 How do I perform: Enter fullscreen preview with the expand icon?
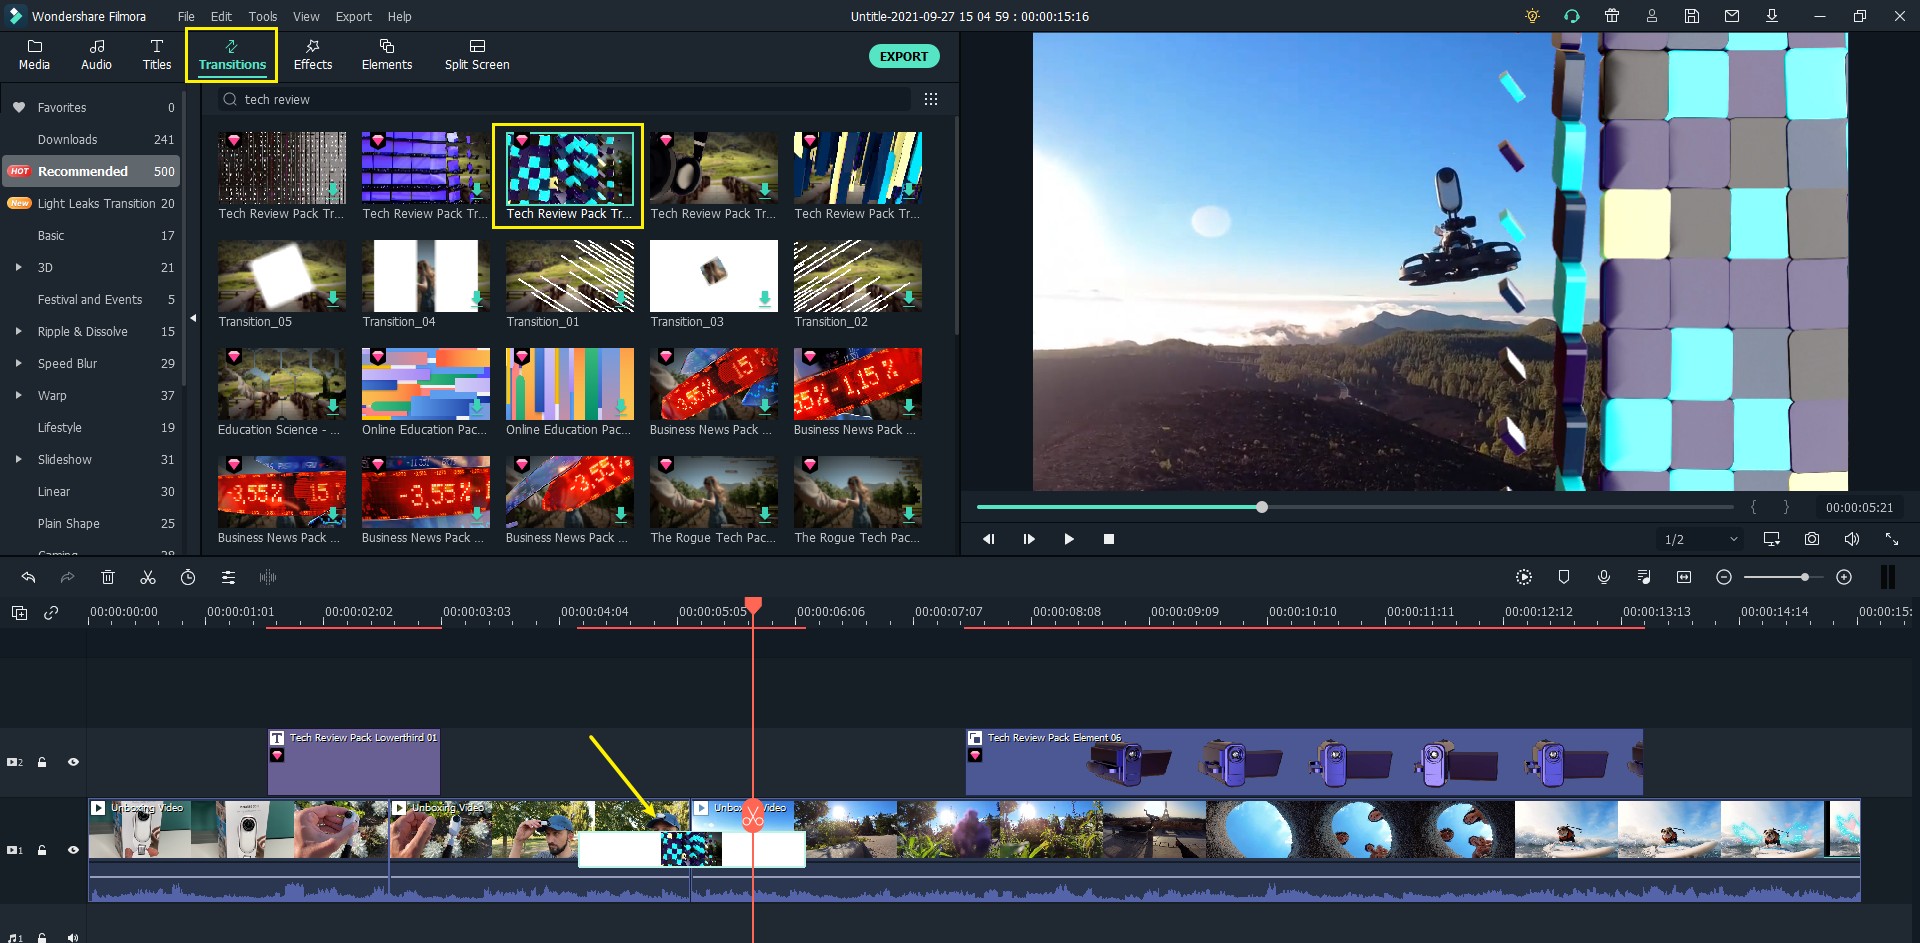point(1892,539)
